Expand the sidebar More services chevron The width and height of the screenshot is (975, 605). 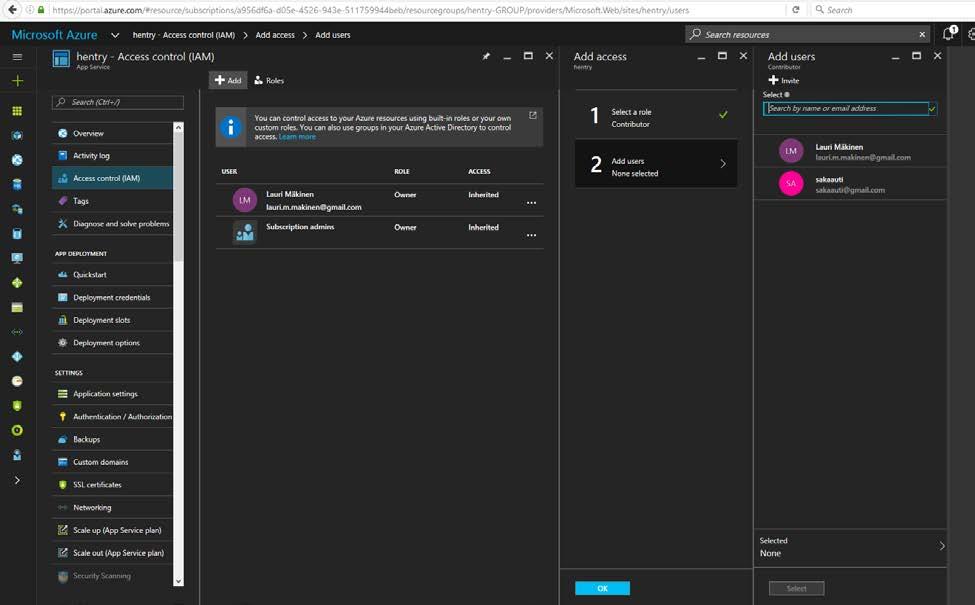click(x=17, y=480)
